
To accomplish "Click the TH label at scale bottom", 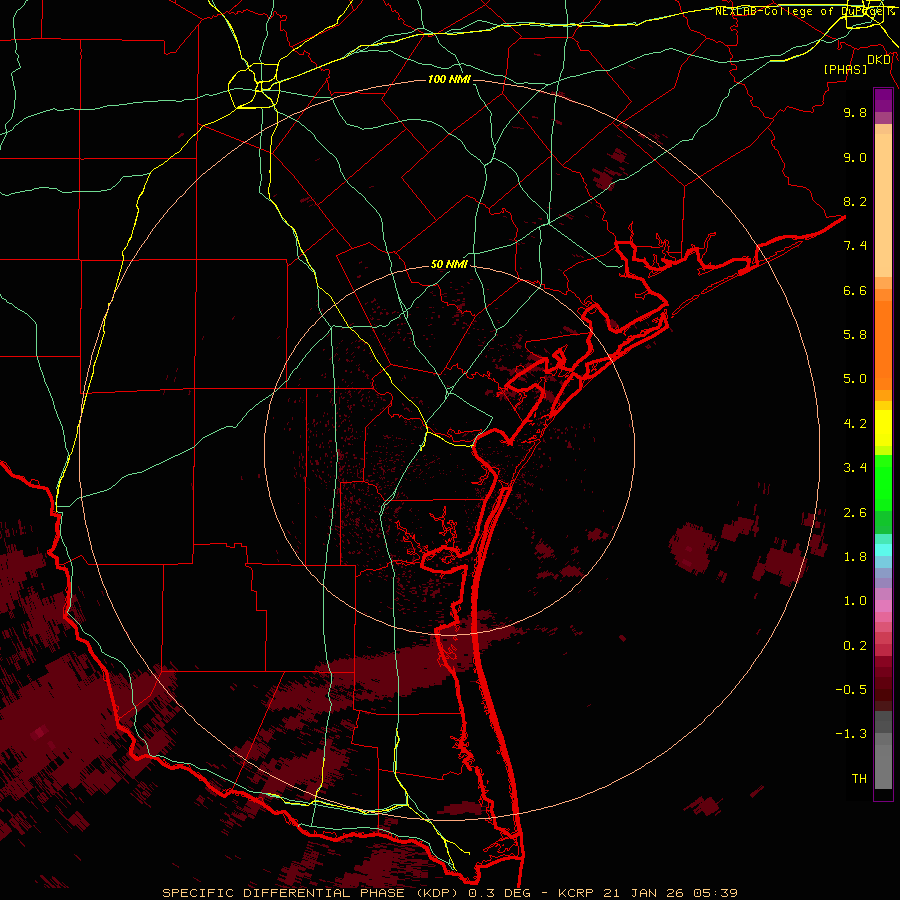I will click(859, 779).
